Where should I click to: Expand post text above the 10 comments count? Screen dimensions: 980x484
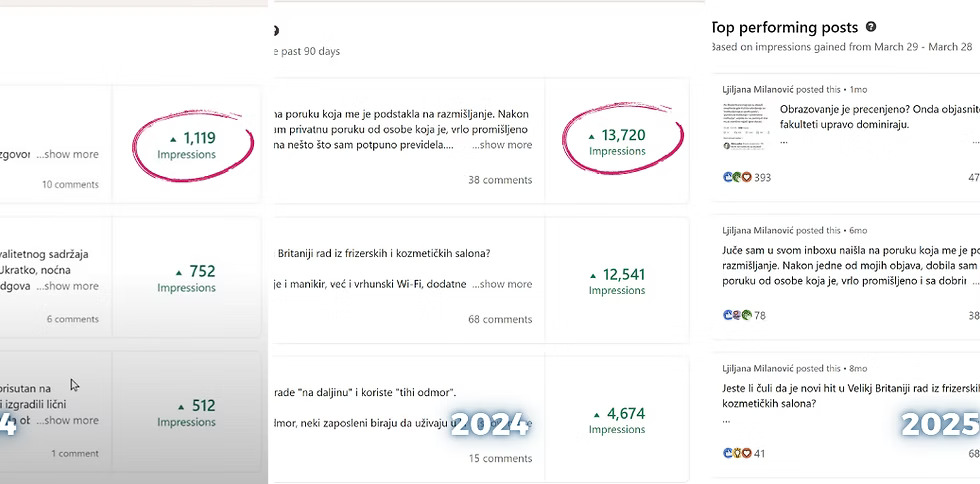point(67,154)
